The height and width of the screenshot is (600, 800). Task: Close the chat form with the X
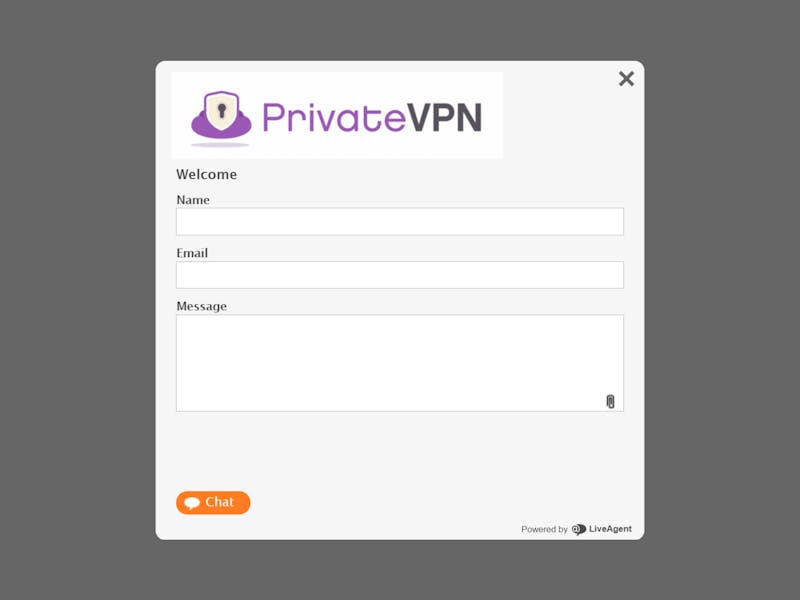[626, 79]
